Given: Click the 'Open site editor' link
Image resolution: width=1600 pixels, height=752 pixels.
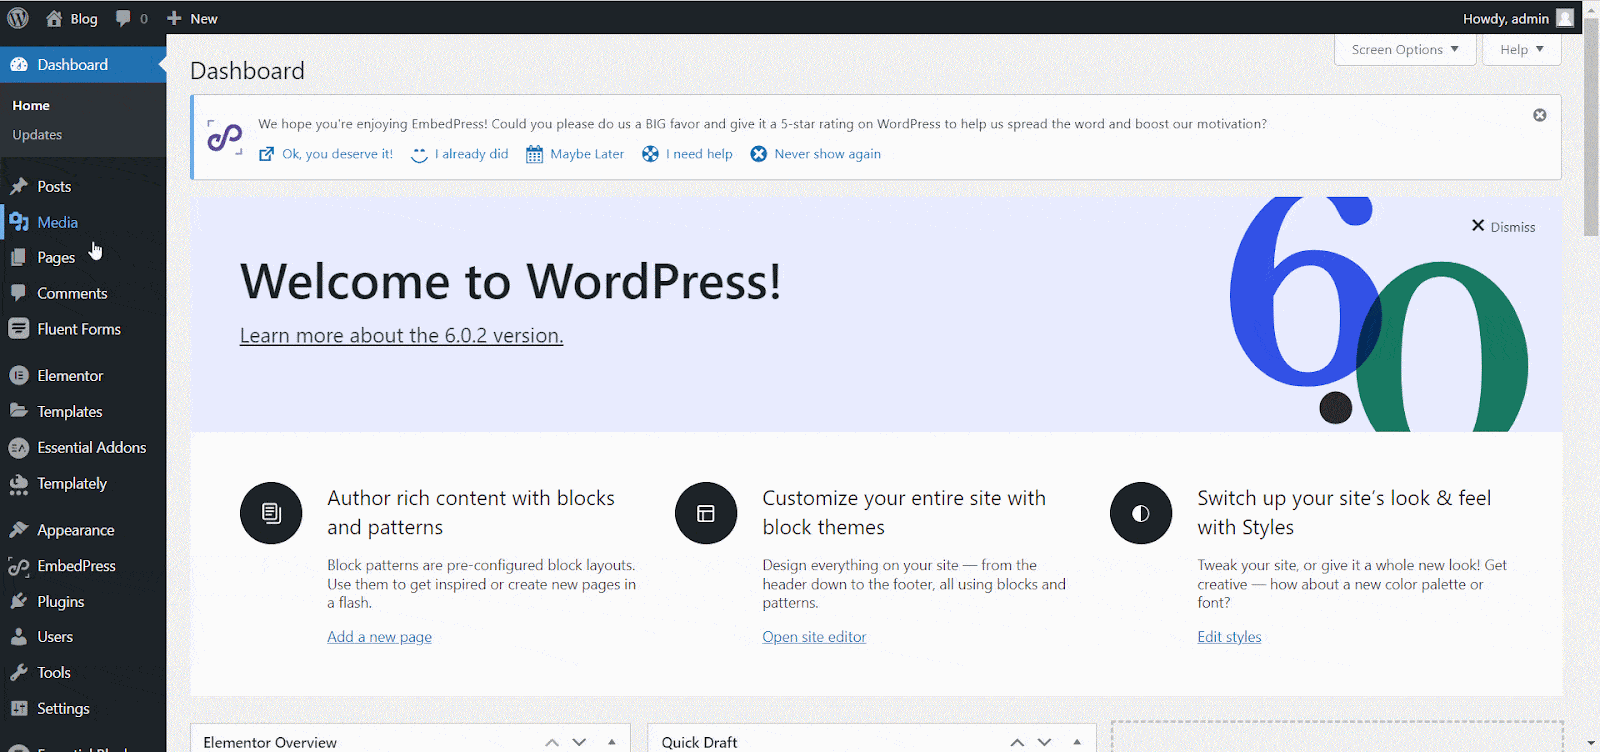Looking at the screenshot, I should click(814, 637).
